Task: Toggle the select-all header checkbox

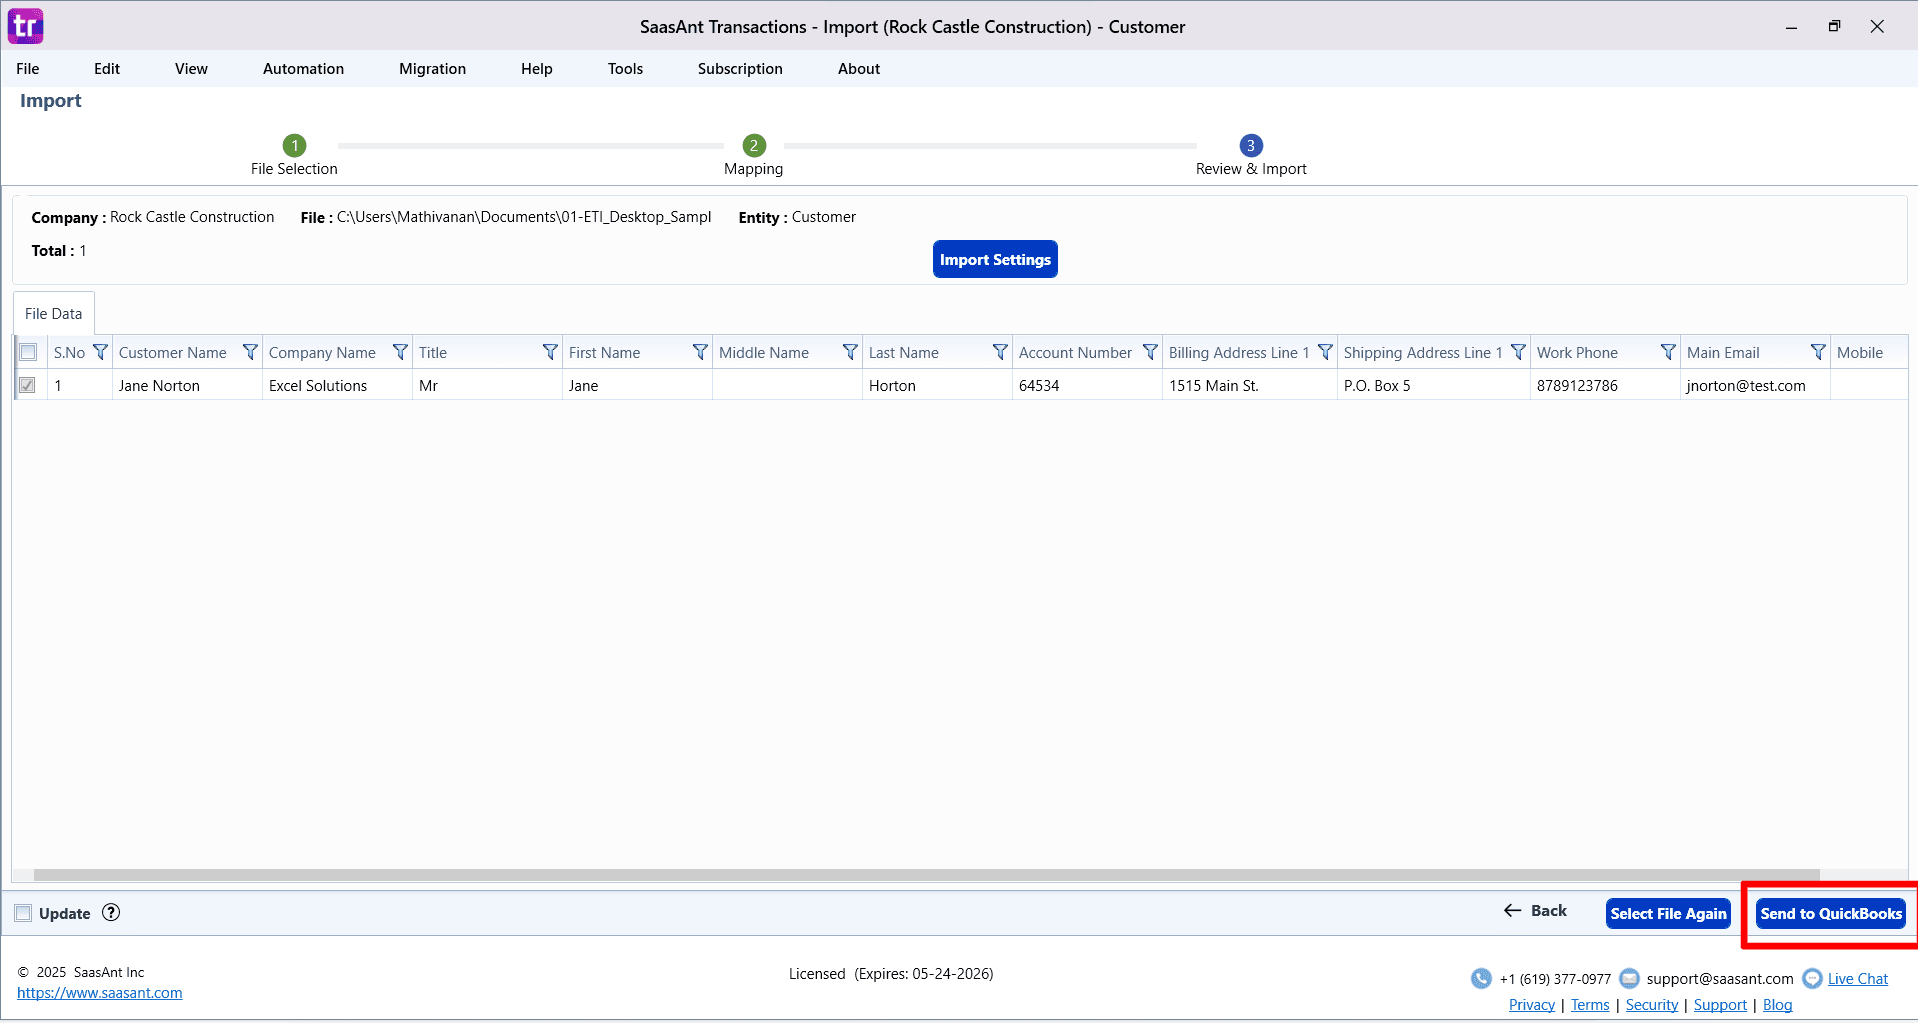Action: 28,352
